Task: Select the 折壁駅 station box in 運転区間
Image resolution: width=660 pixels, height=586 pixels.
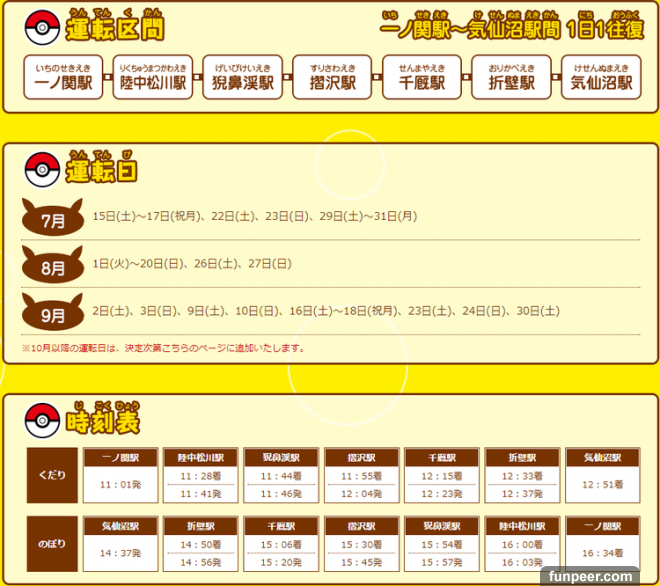Action: [x=511, y=78]
